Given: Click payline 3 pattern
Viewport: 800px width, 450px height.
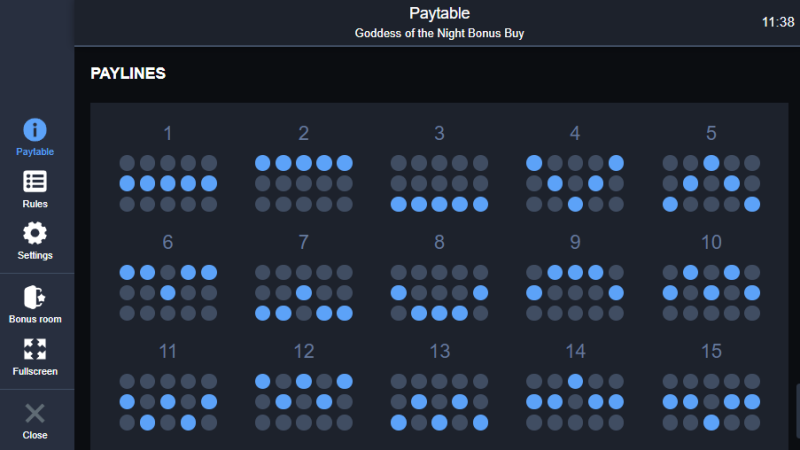Looking at the screenshot, I should point(439,184).
